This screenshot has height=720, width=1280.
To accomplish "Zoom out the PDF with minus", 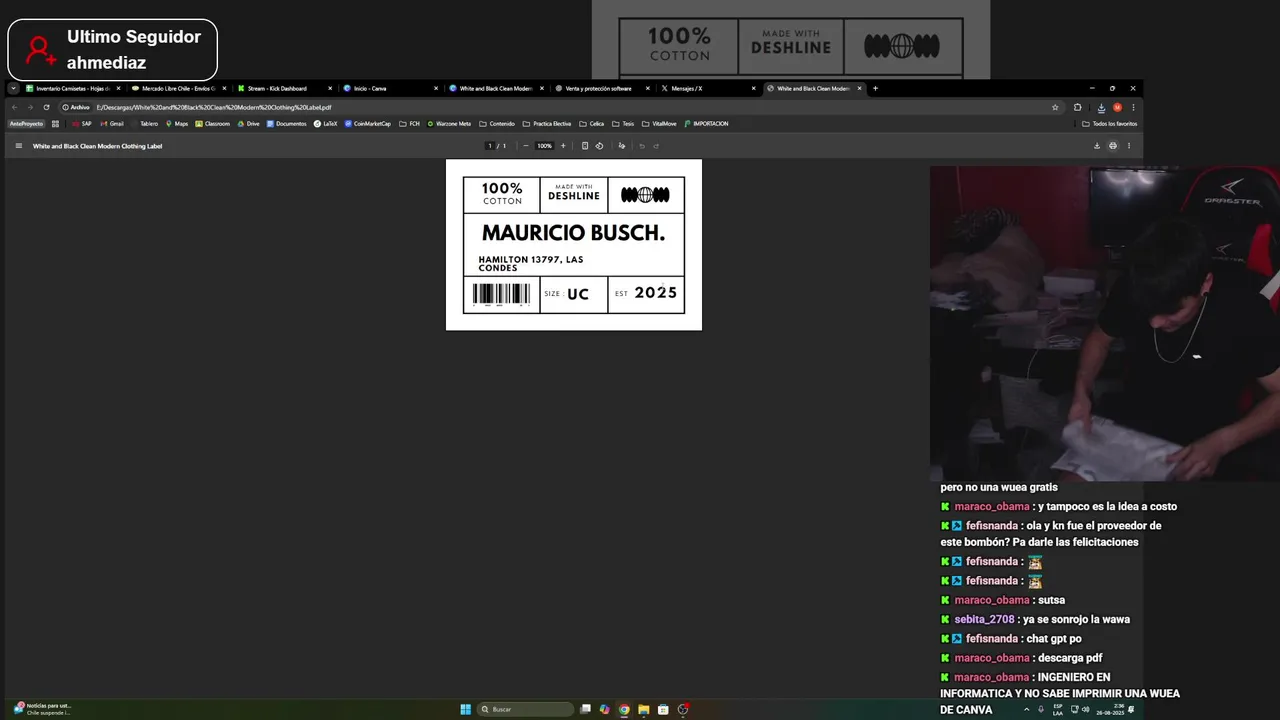I will click(x=526, y=146).
